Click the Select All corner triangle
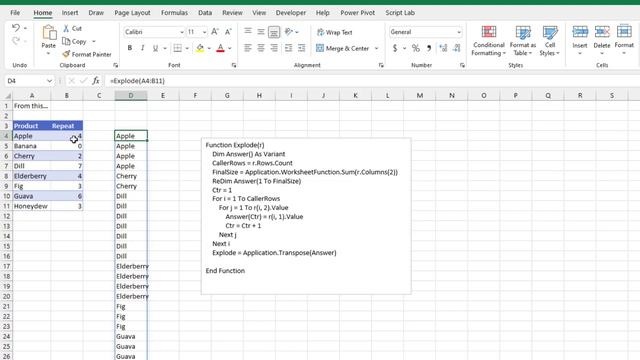The width and height of the screenshot is (640, 360). coord(7,96)
